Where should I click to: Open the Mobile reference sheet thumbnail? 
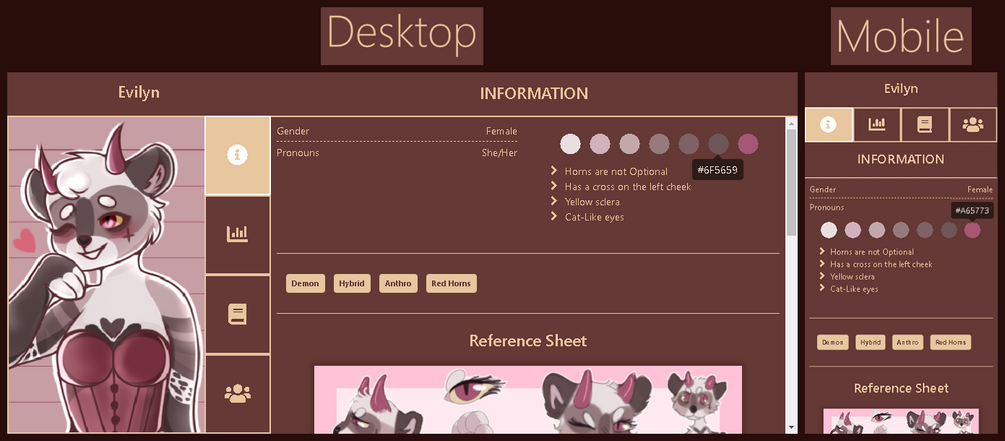click(x=901, y=420)
